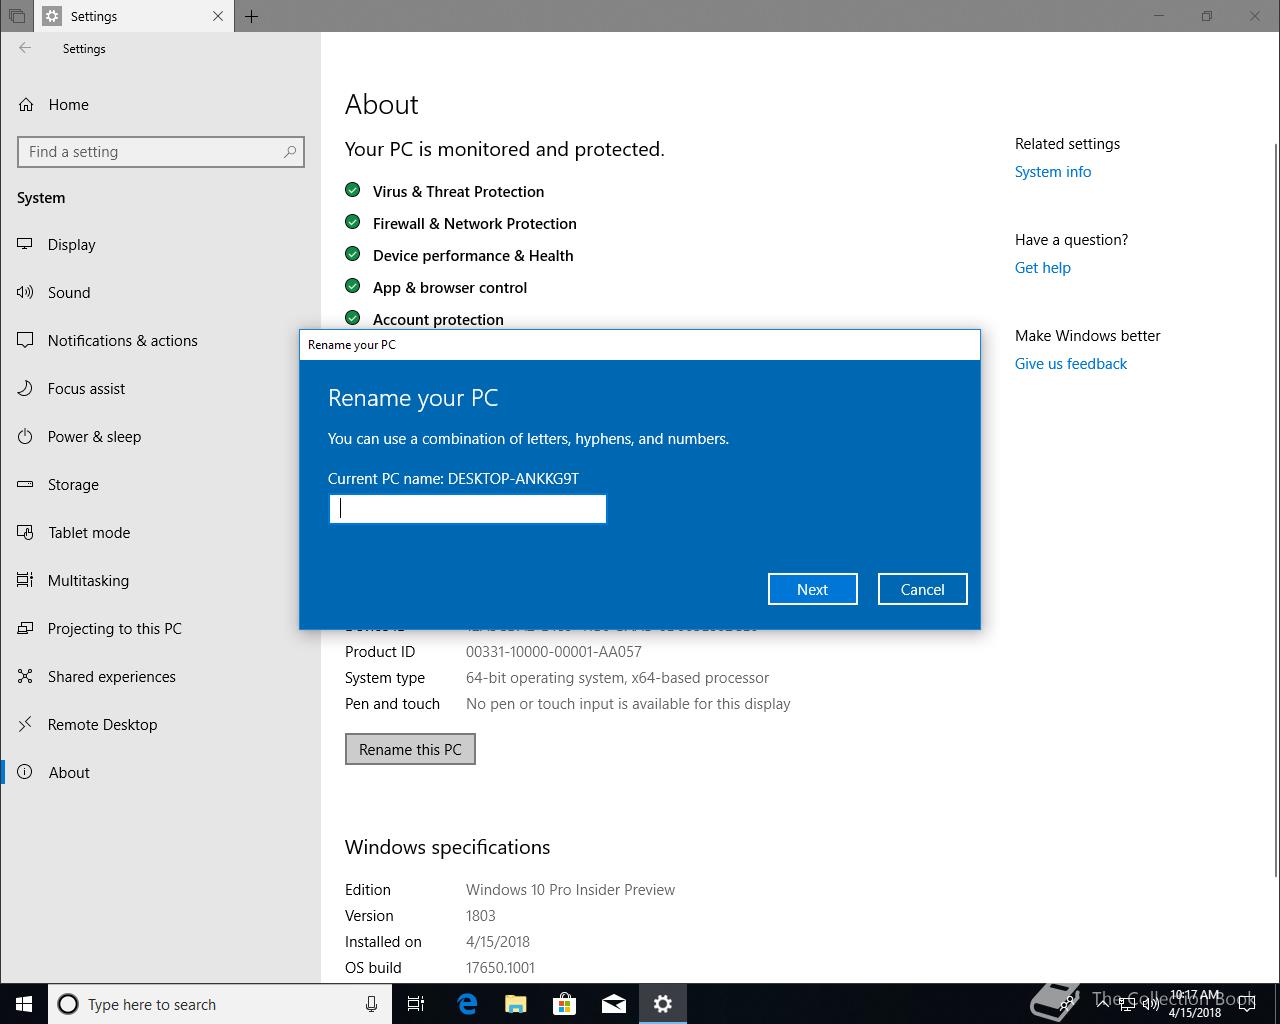This screenshot has height=1024, width=1280.
Task: Open Focus assist moon icon
Action: [x=25, y=389]
